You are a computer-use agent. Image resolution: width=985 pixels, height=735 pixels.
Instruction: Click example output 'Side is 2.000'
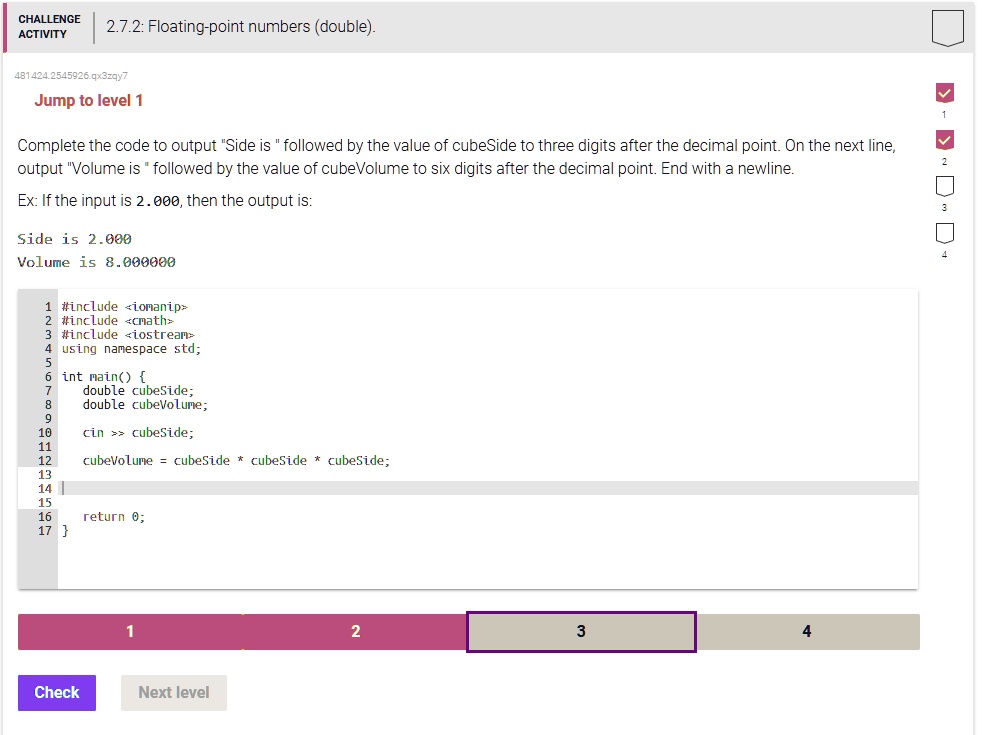(x=74, y=239)
